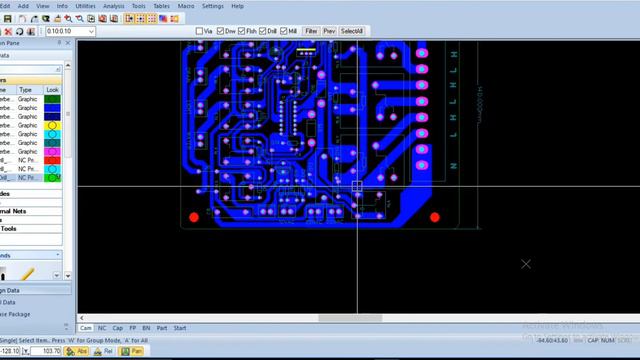Viewport: 640px width, 360px height.
Task: Click the Undo arrow icon
Action: coord(22,19)
